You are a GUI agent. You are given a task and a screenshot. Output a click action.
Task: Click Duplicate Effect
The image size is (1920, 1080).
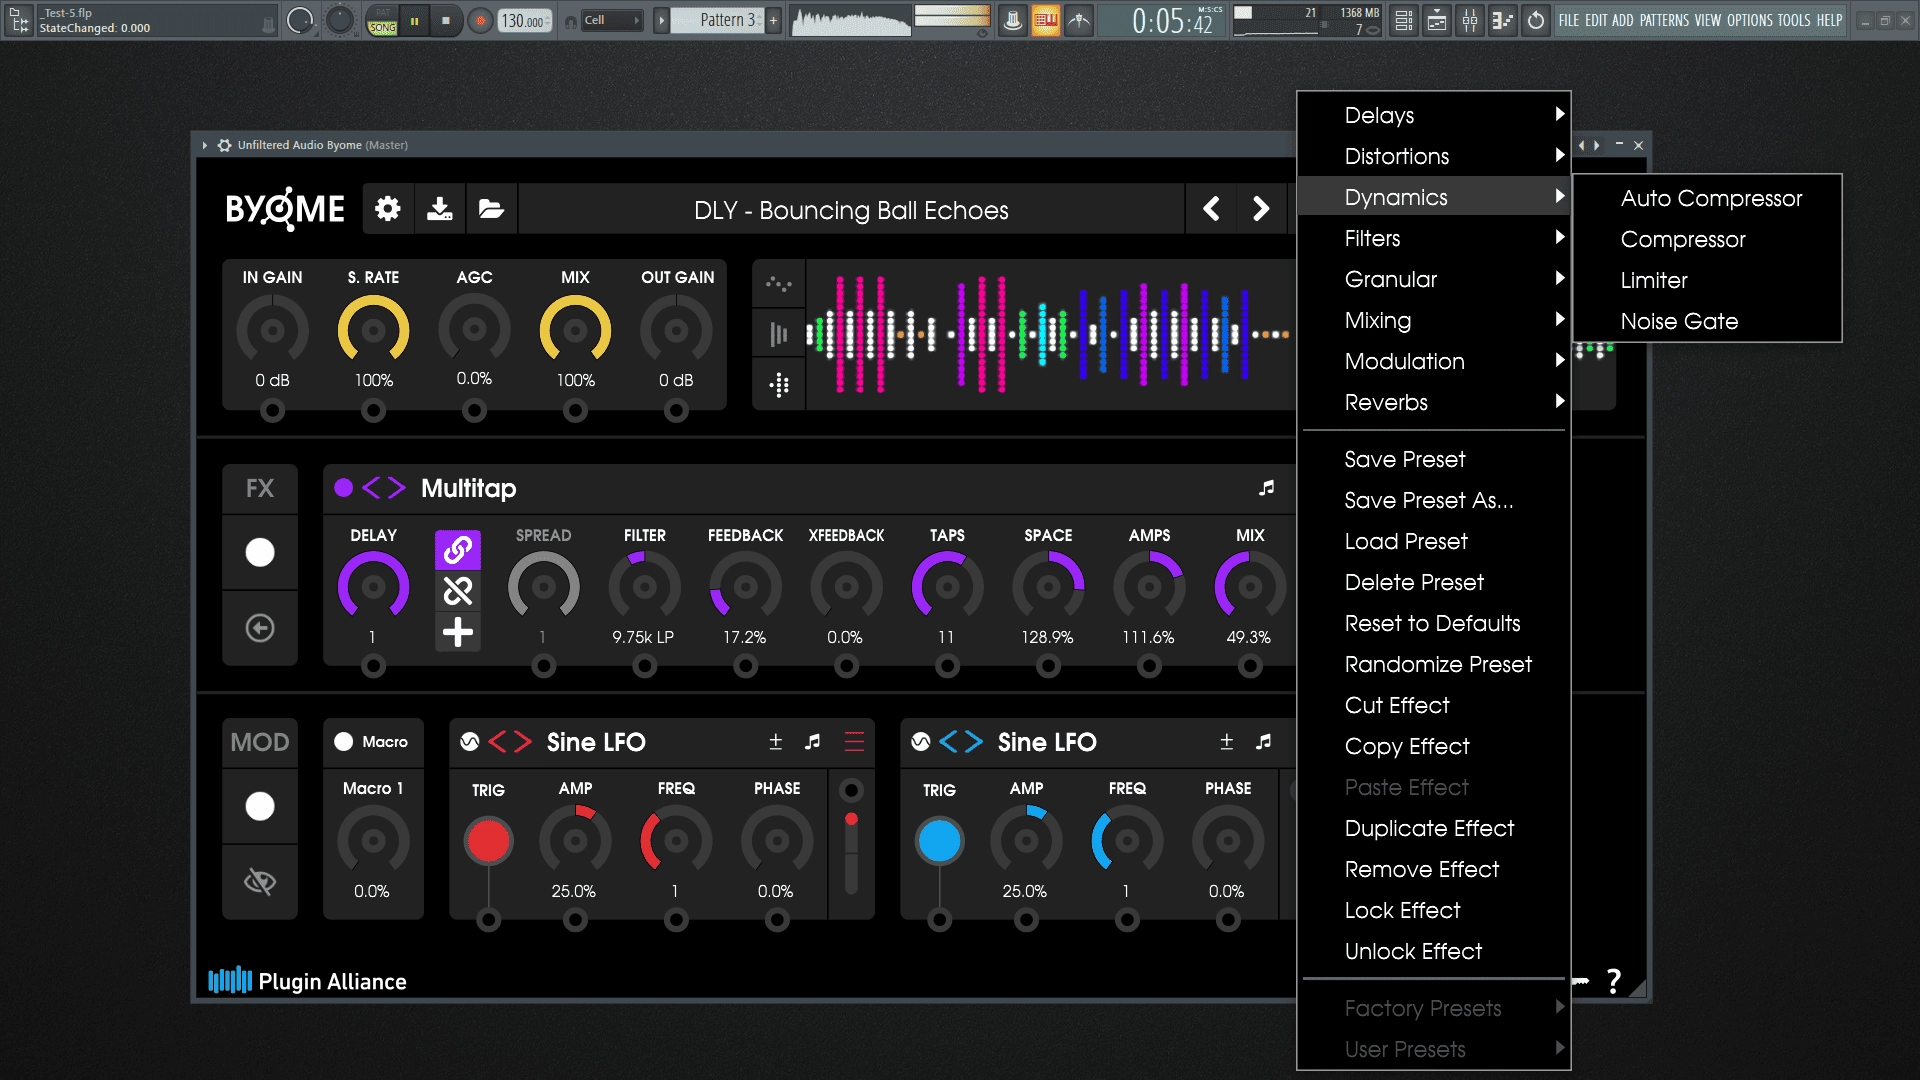1433,828
